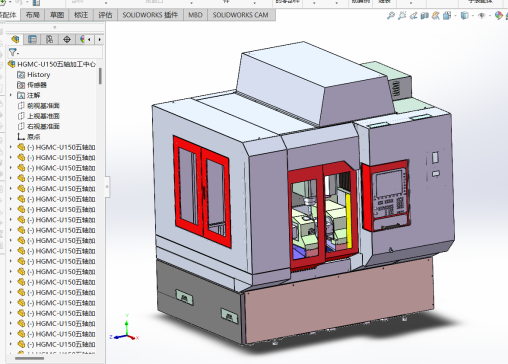508x364 pixels.
Task: Activate the Section View icon
Action: [x=424, y=15]
